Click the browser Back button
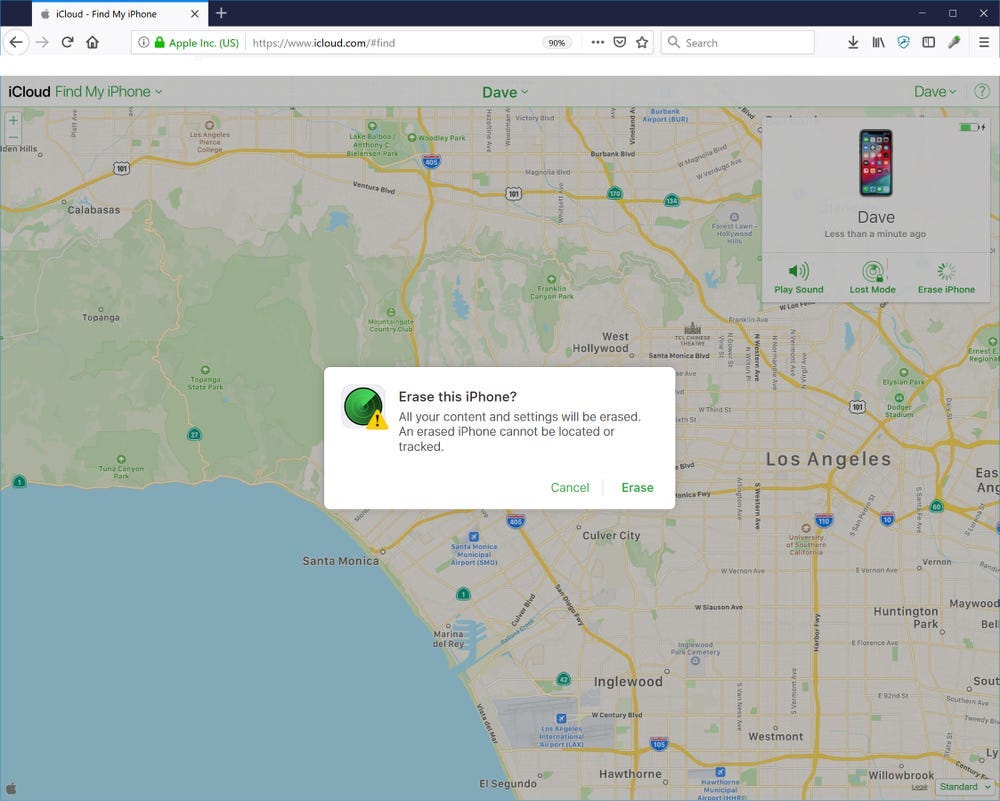 coord(16,43)
